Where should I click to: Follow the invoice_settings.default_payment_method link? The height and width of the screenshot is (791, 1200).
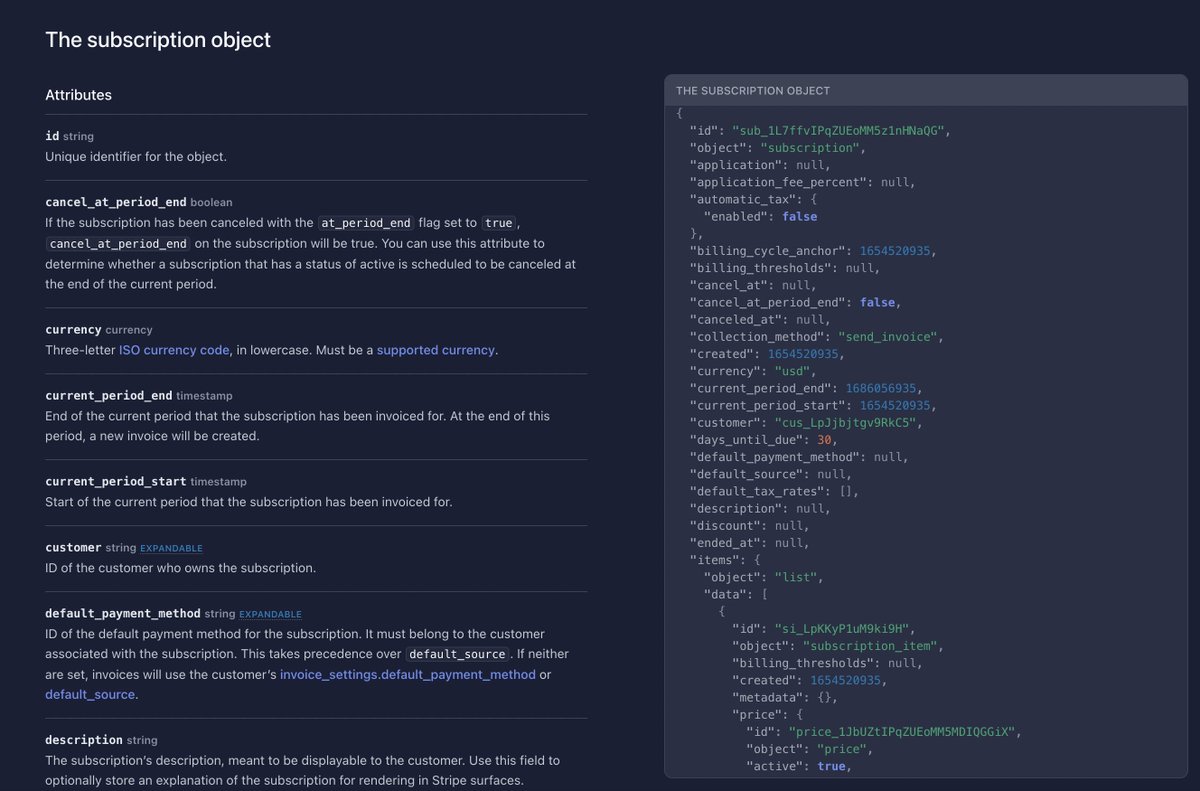[x=408, y=674]
